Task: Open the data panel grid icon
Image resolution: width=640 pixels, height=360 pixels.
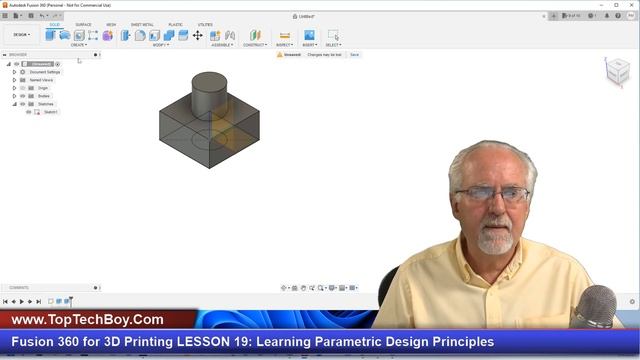Action: (x=5, y=16)
